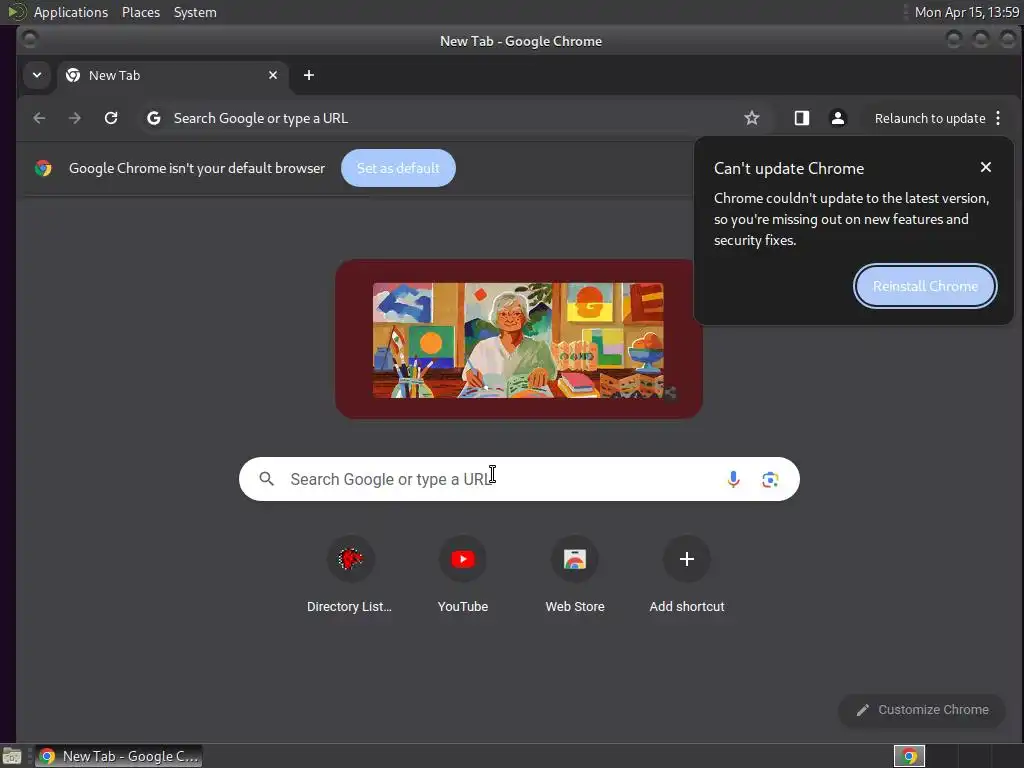The image size is (1024, 768).
Task: Bookmark this tab with the star icon
Action: [x=752, y=118]
